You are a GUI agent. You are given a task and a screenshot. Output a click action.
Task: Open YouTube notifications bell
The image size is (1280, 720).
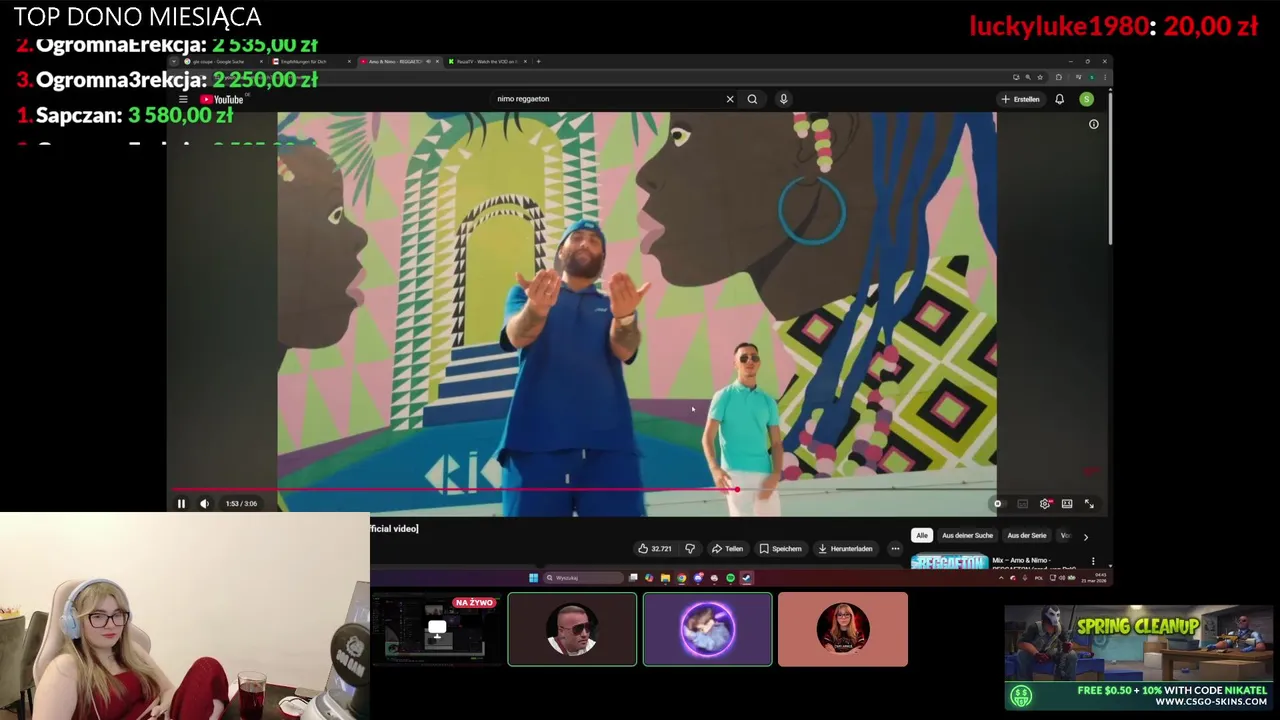pos(1059,99)
